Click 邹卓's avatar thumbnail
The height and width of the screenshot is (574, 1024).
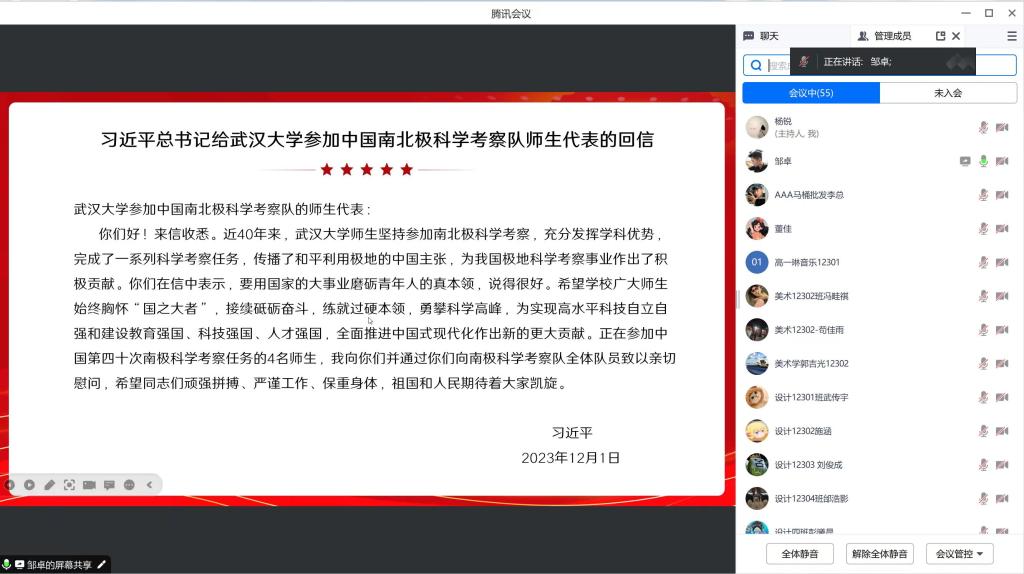tap(757, 161)
